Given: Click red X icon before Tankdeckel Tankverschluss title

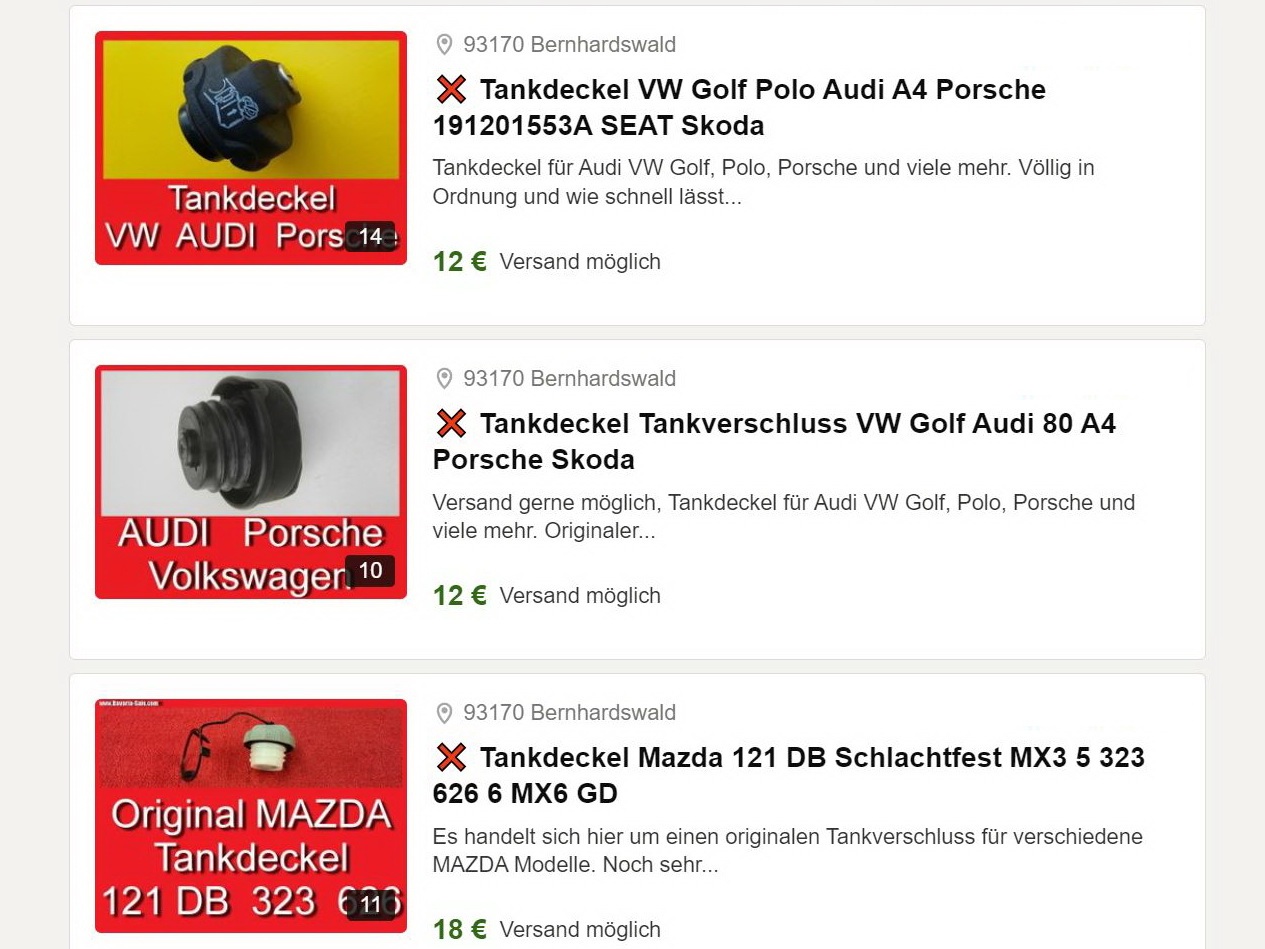Looking at the screenshot, I should click(451, 423).
